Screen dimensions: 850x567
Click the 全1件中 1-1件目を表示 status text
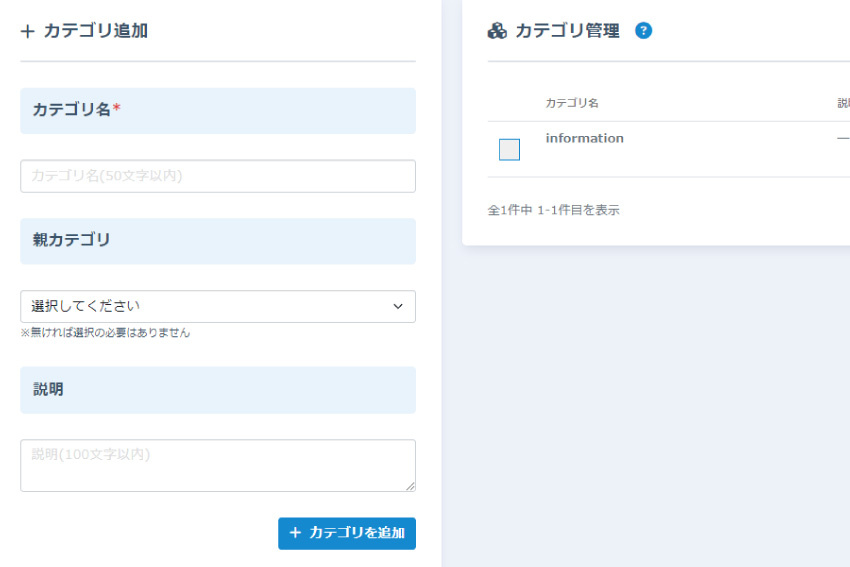click(553, 210)
